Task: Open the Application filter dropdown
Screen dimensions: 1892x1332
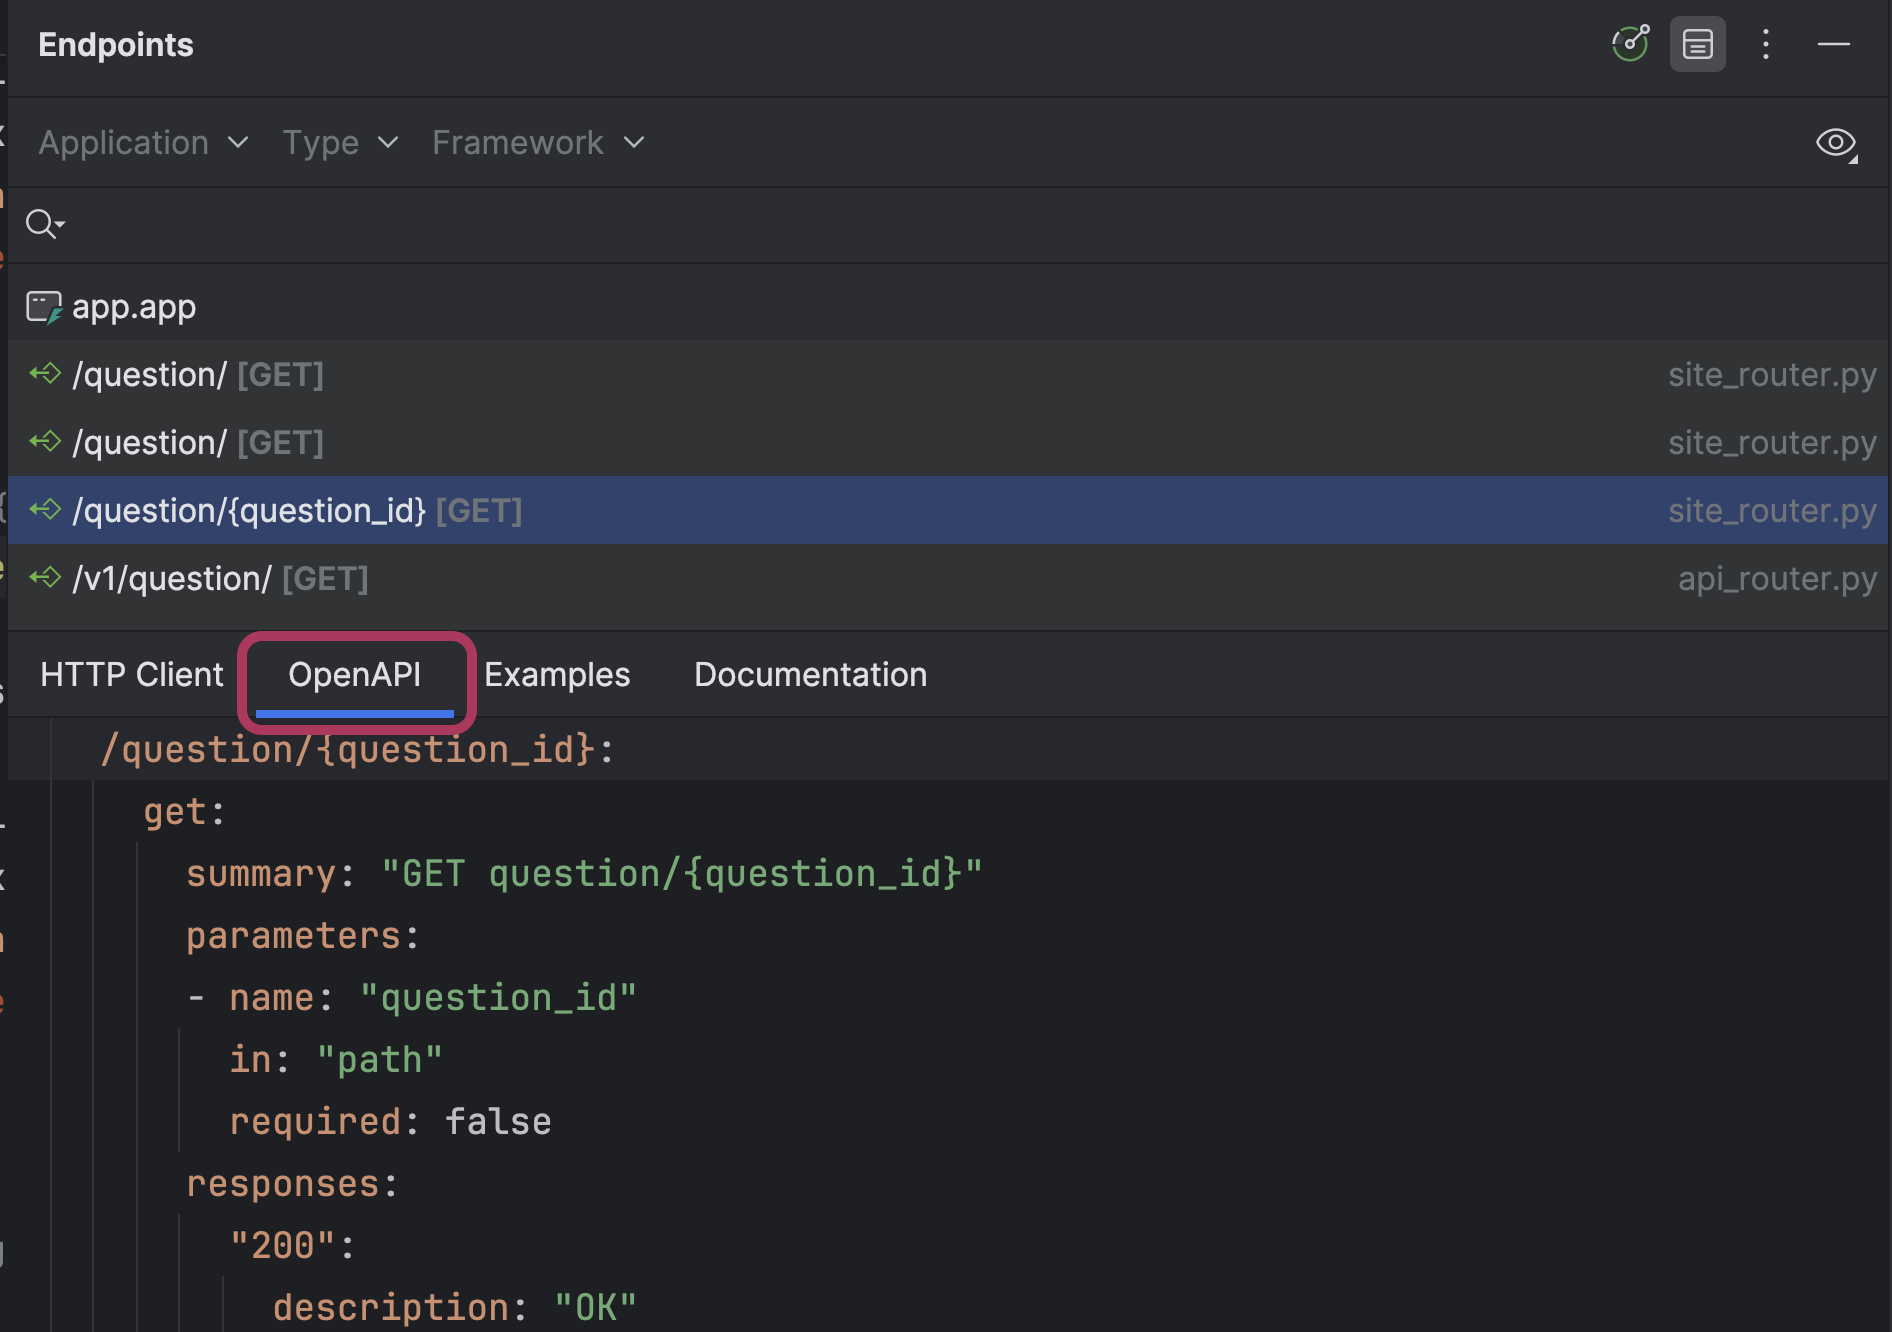Action: tap(143, 143)
